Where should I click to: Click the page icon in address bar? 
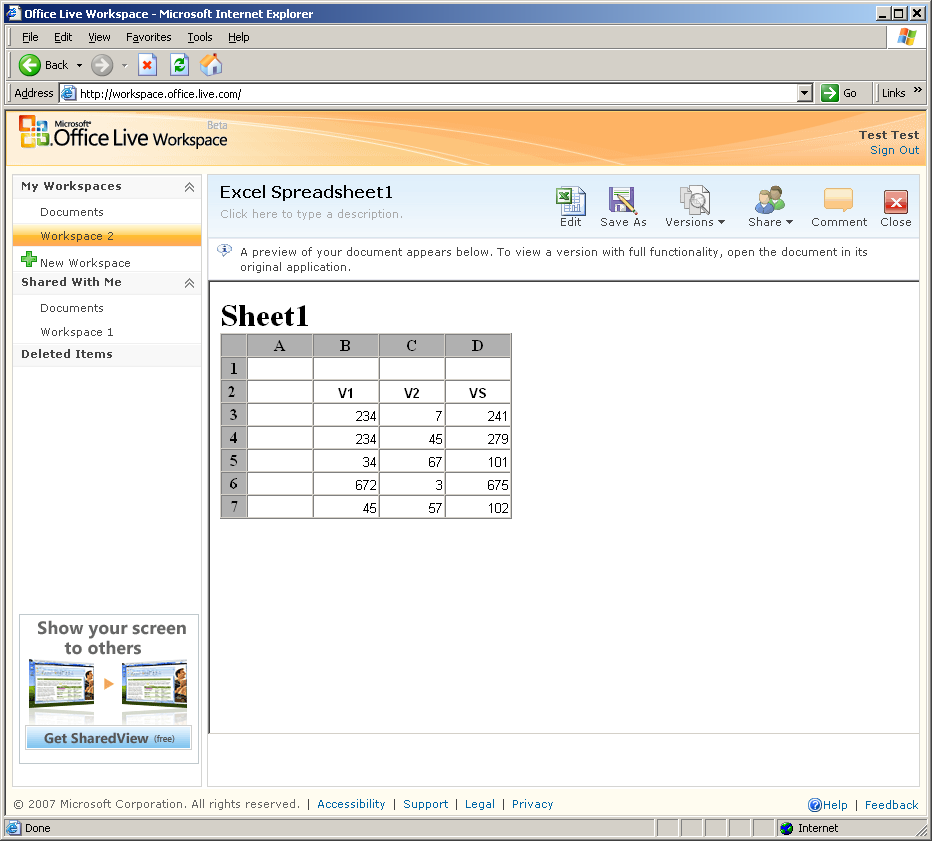(x=69, y=93)
